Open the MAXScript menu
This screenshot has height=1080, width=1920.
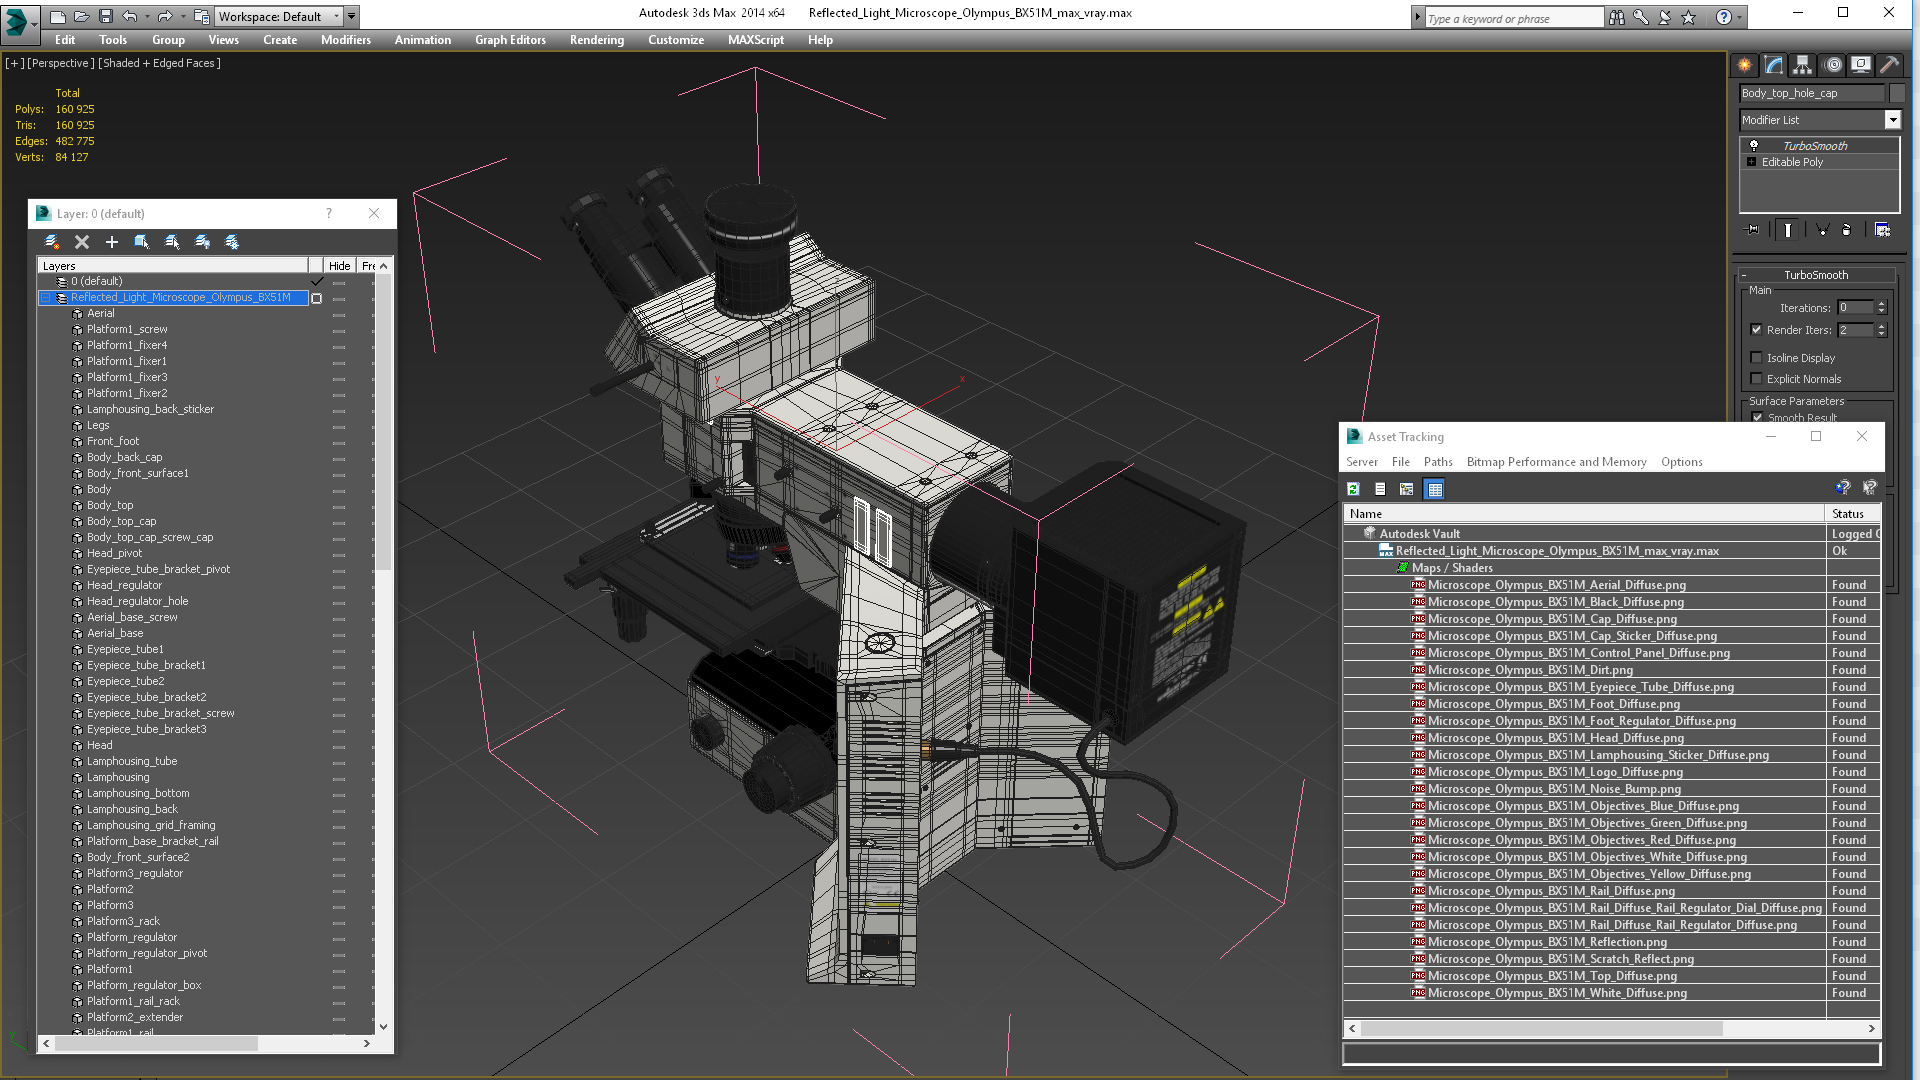click(756, 40)
